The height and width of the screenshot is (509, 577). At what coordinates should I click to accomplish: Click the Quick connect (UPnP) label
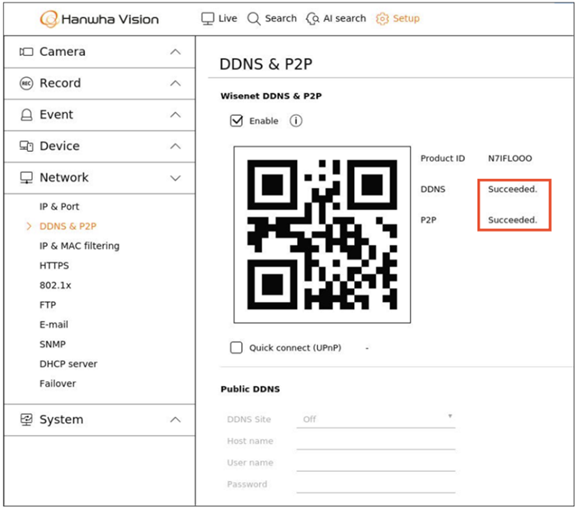(x=295, y=348)
